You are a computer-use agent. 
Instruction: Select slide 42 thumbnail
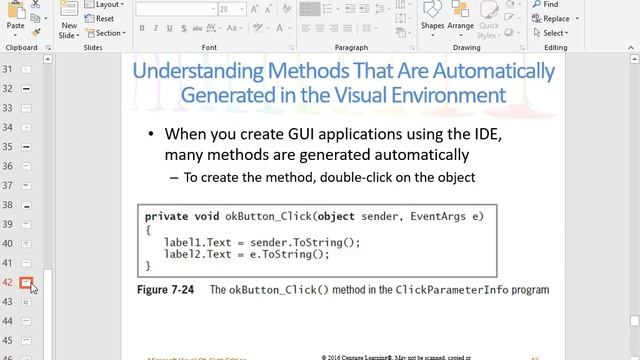26,282
